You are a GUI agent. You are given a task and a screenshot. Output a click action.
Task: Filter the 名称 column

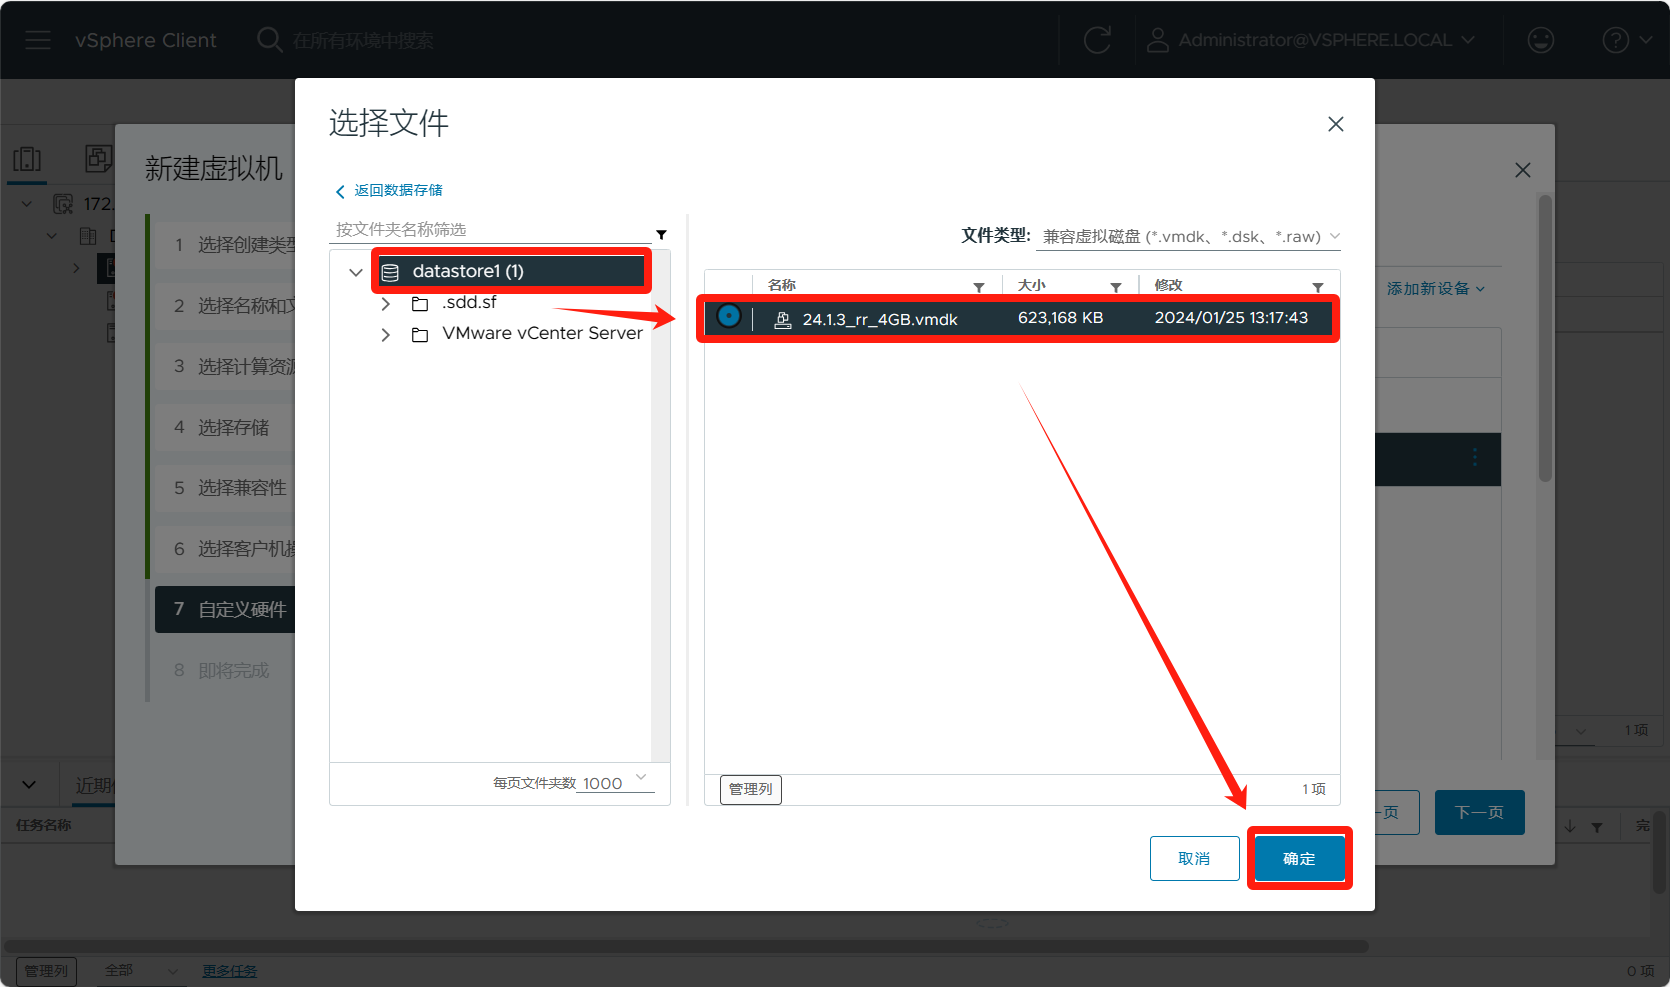(979, 287)
